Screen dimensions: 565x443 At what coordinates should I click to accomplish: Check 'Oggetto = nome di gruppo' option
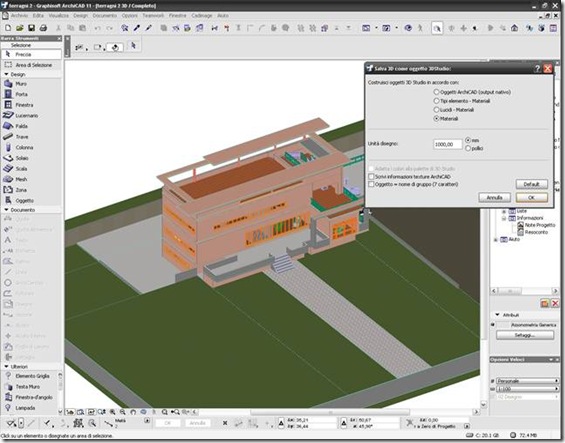tap(371, 184)
